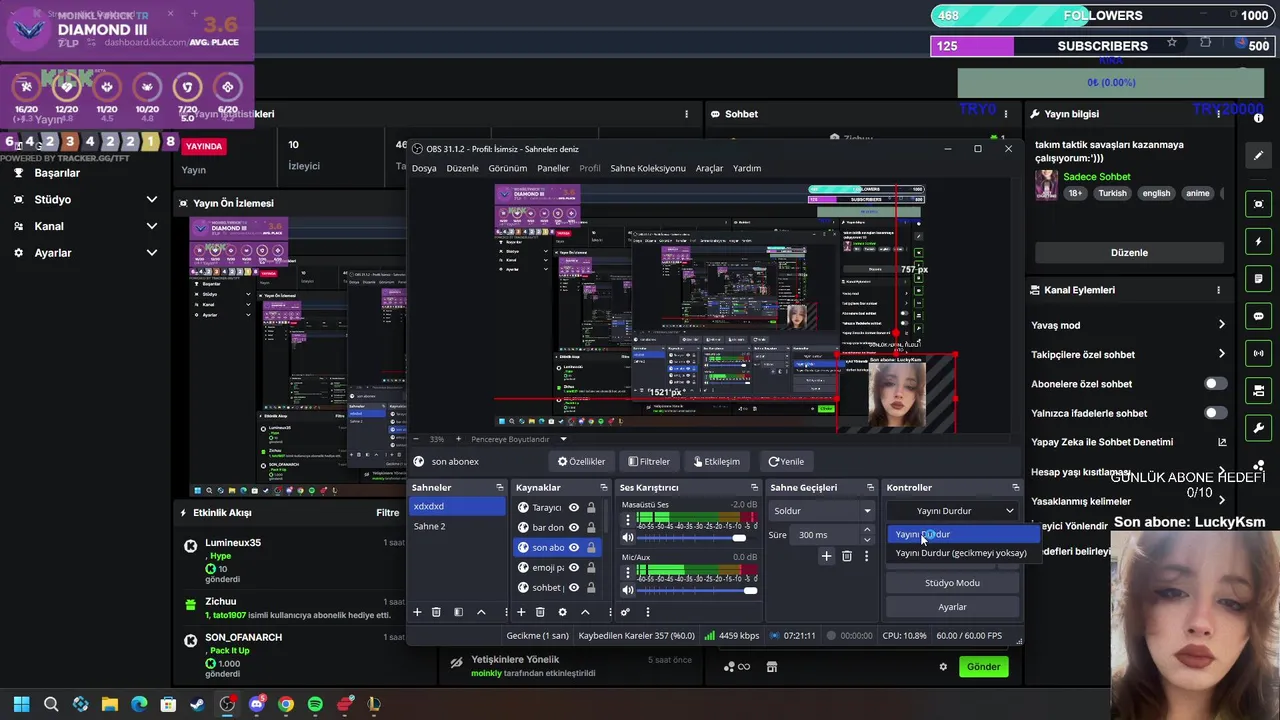
Task: Expand the Ayarlar sidebar section
Action: coord(152,253)
